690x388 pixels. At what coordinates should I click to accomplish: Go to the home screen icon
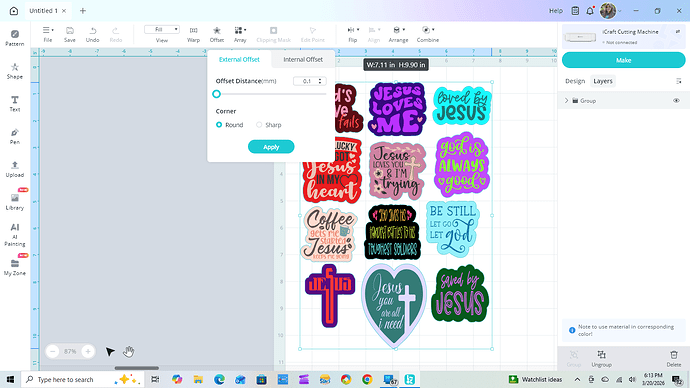(14, 11)
